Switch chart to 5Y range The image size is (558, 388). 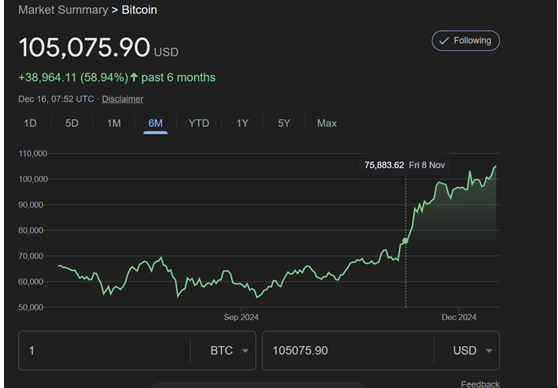(x=284, y=123)
